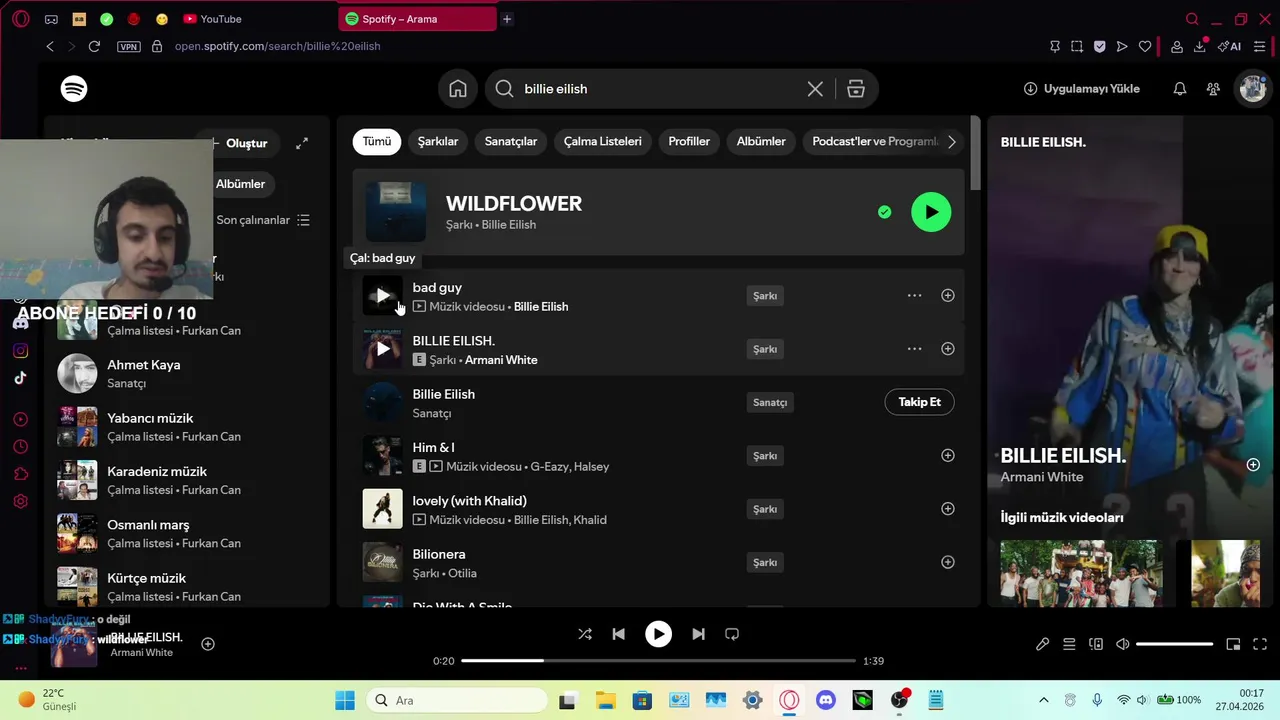Viewport: 1280px width, 720px height.
Task: Skip to the next track
Action: [x=698, y=634]
